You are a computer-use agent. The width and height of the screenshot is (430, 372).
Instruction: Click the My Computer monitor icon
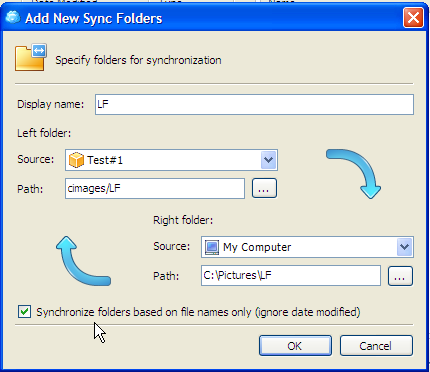pos(212,247)
